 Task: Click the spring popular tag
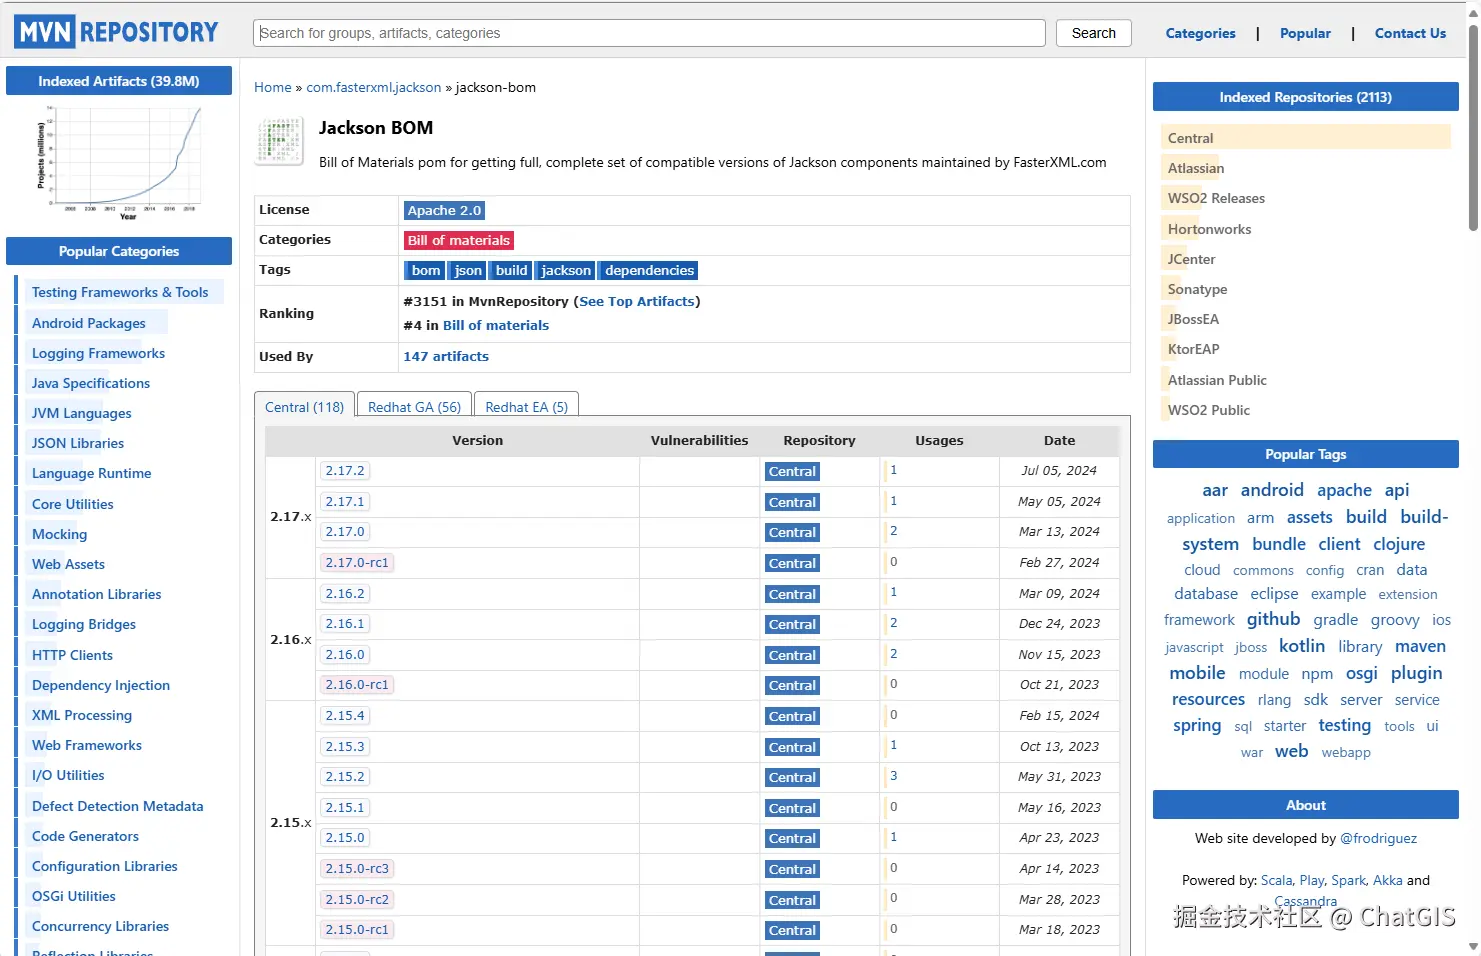[x=1197, y=725]
